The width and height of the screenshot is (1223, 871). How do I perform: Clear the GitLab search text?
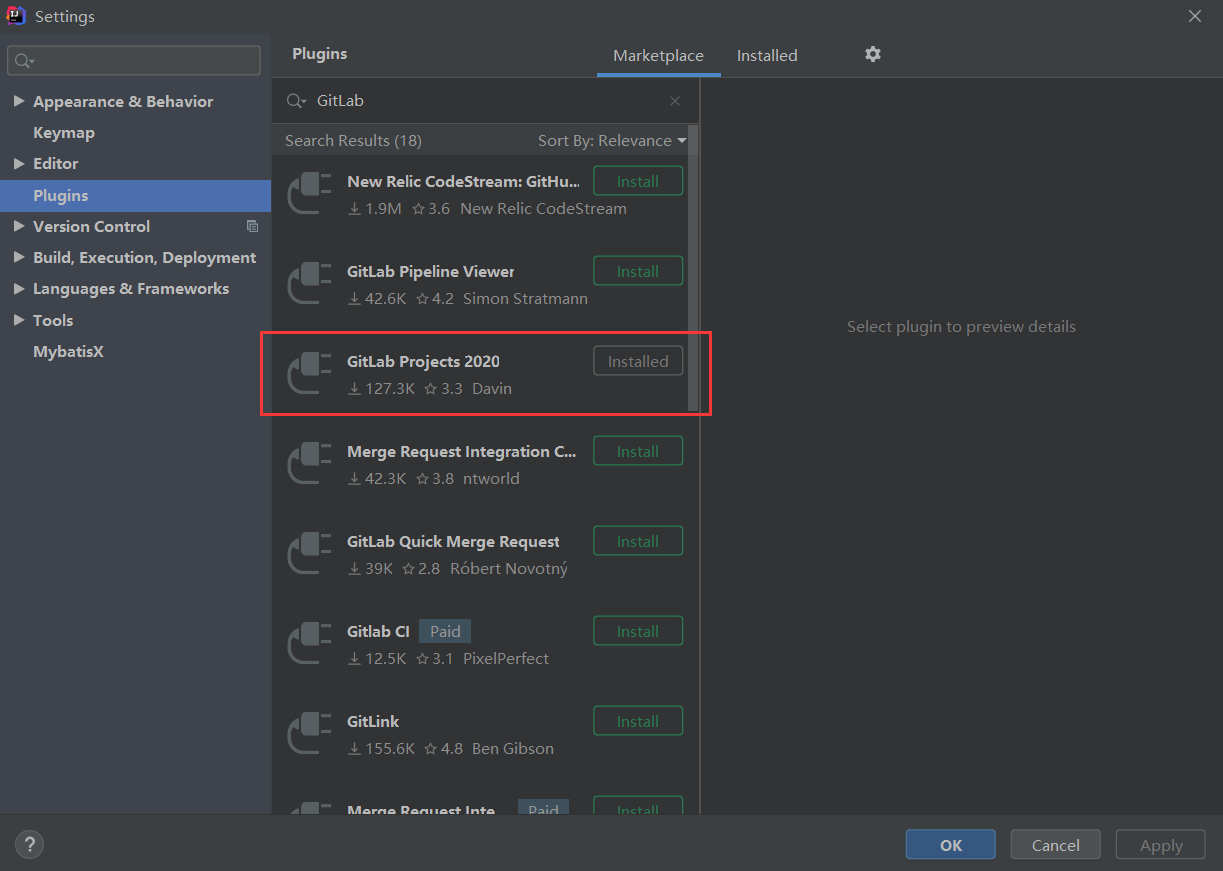(675, 101)
